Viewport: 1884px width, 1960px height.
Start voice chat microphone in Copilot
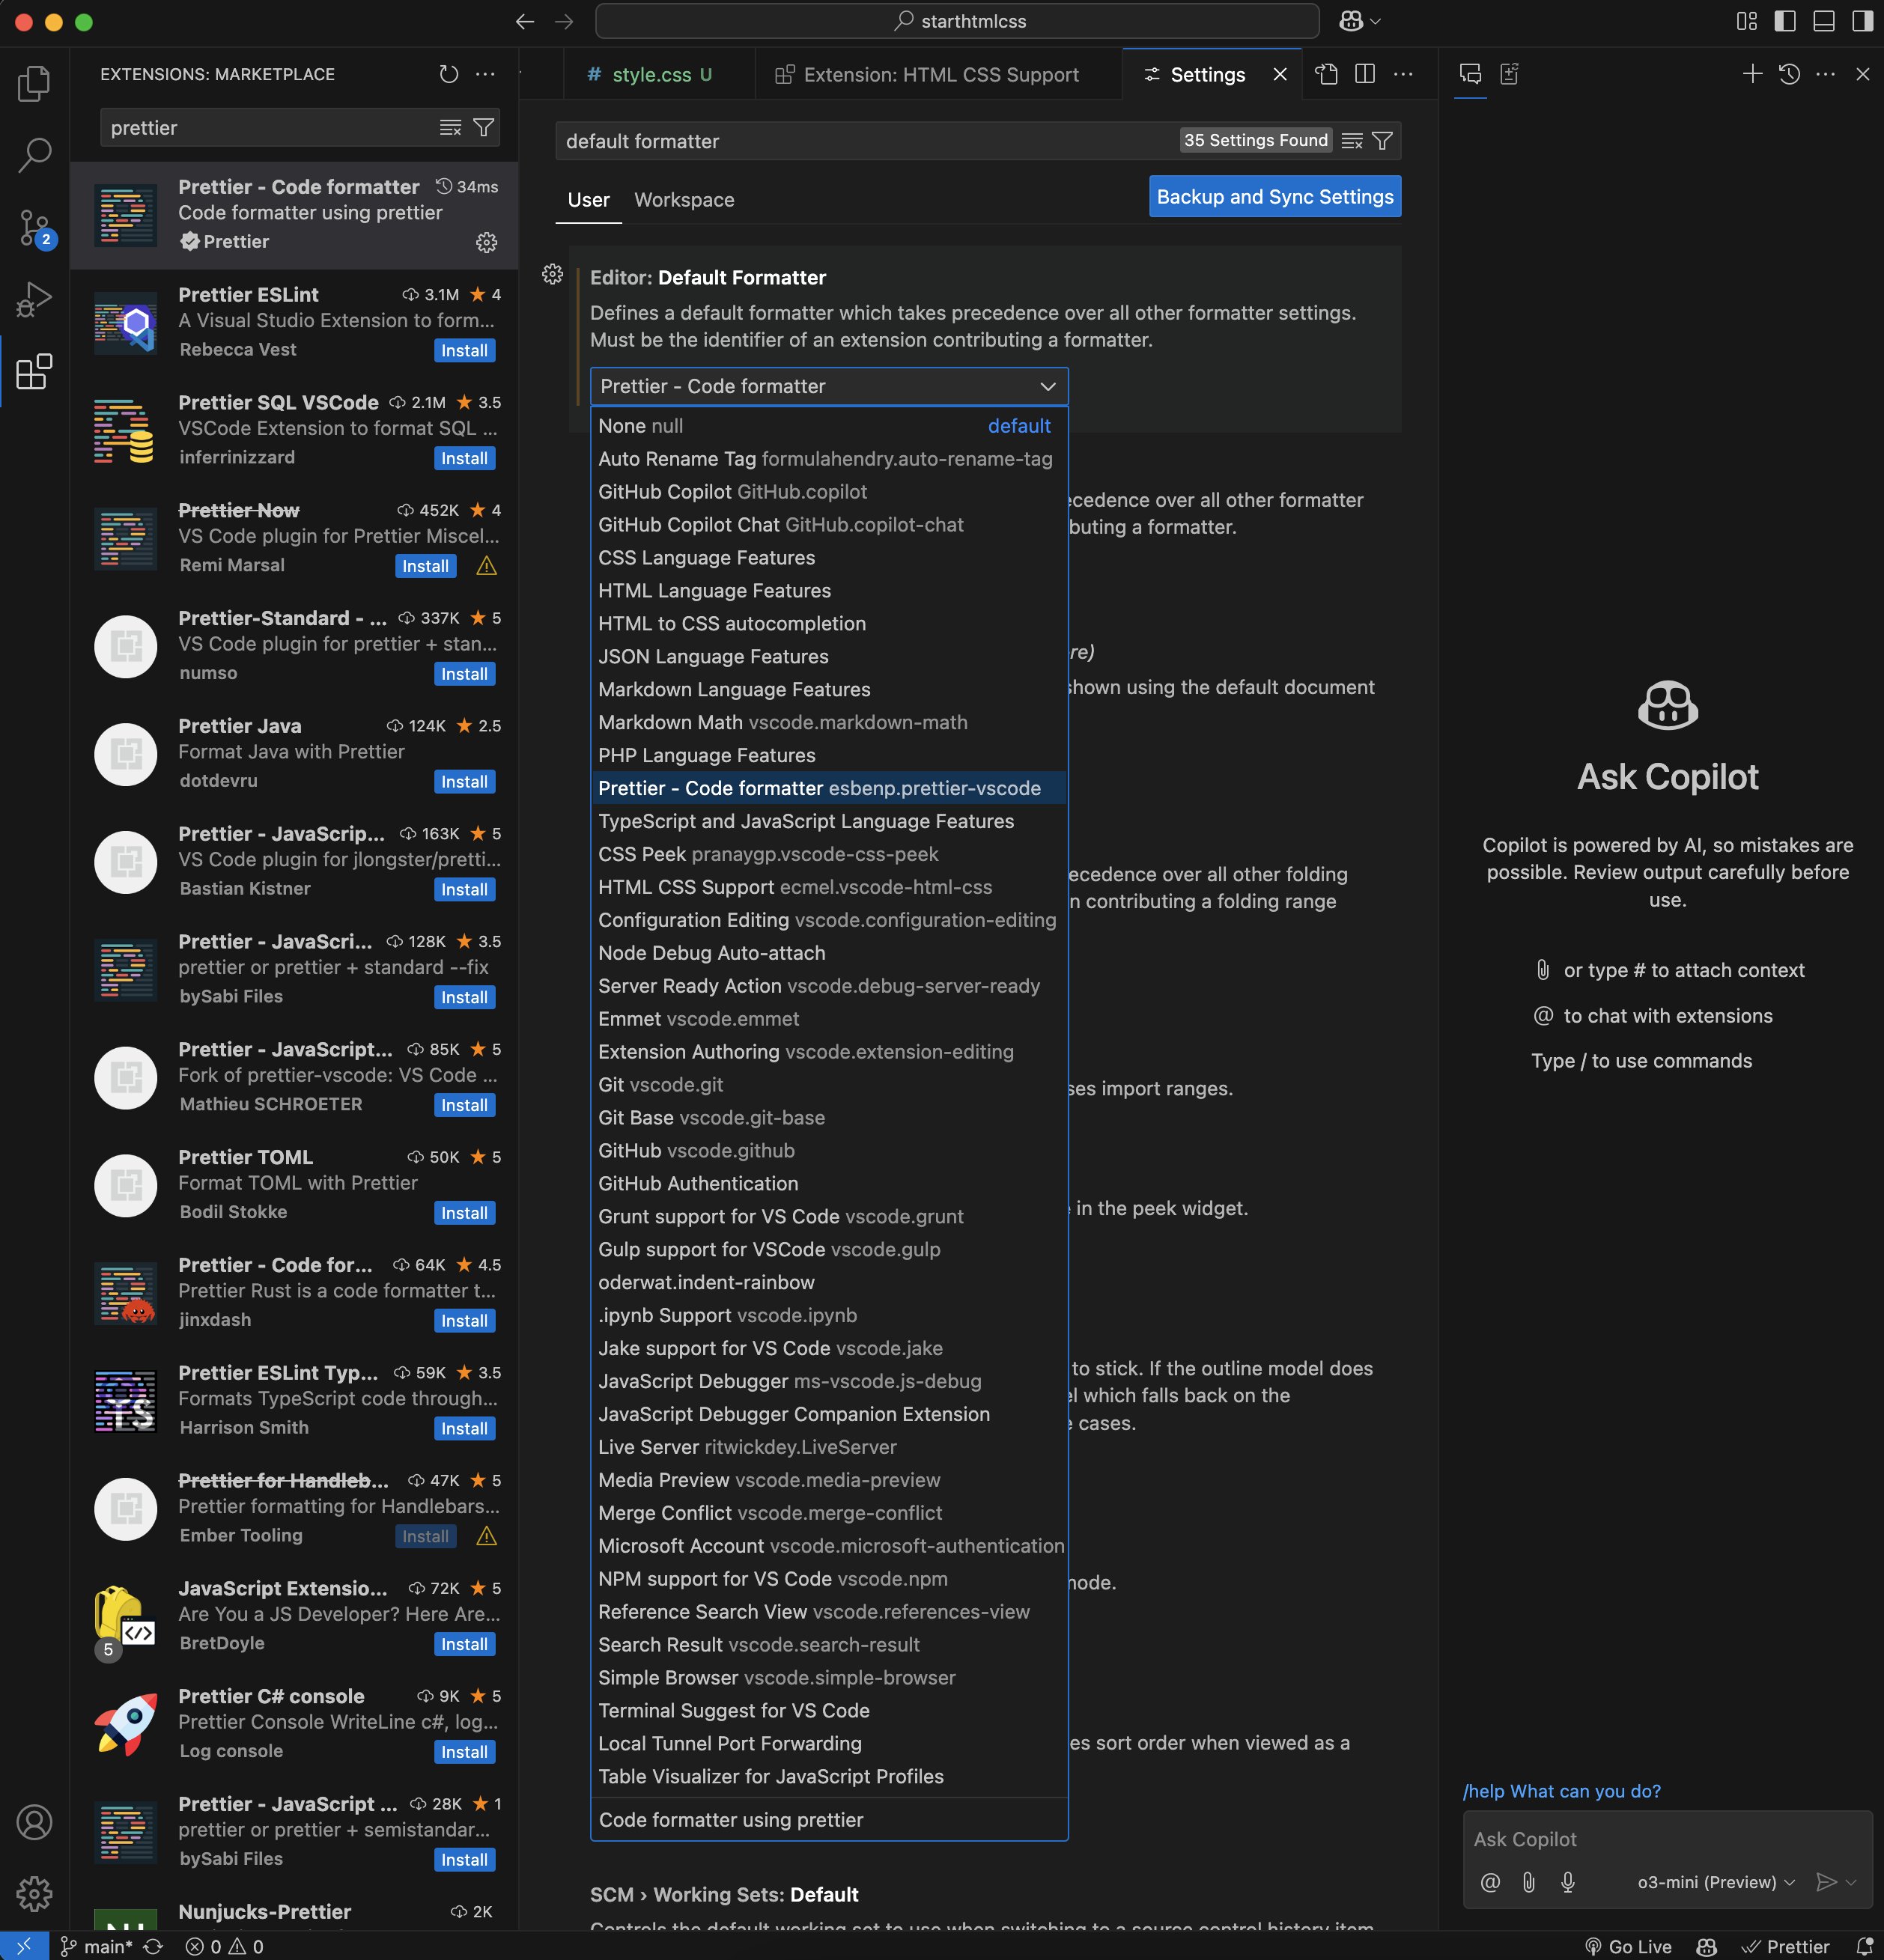coord(1568,1882)
